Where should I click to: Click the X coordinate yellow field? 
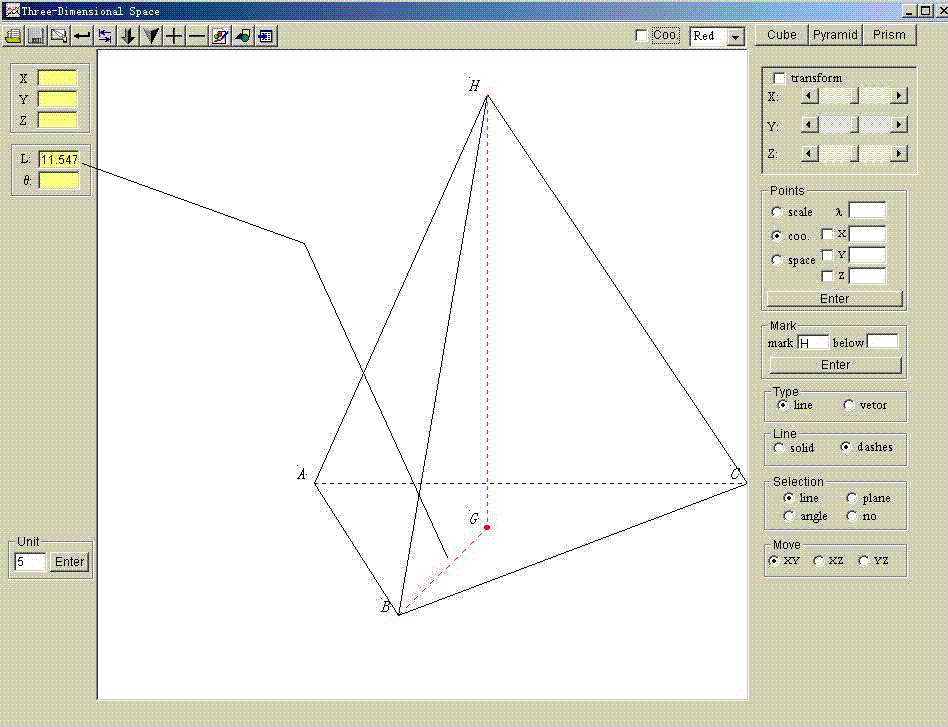[x=57, y=78]
